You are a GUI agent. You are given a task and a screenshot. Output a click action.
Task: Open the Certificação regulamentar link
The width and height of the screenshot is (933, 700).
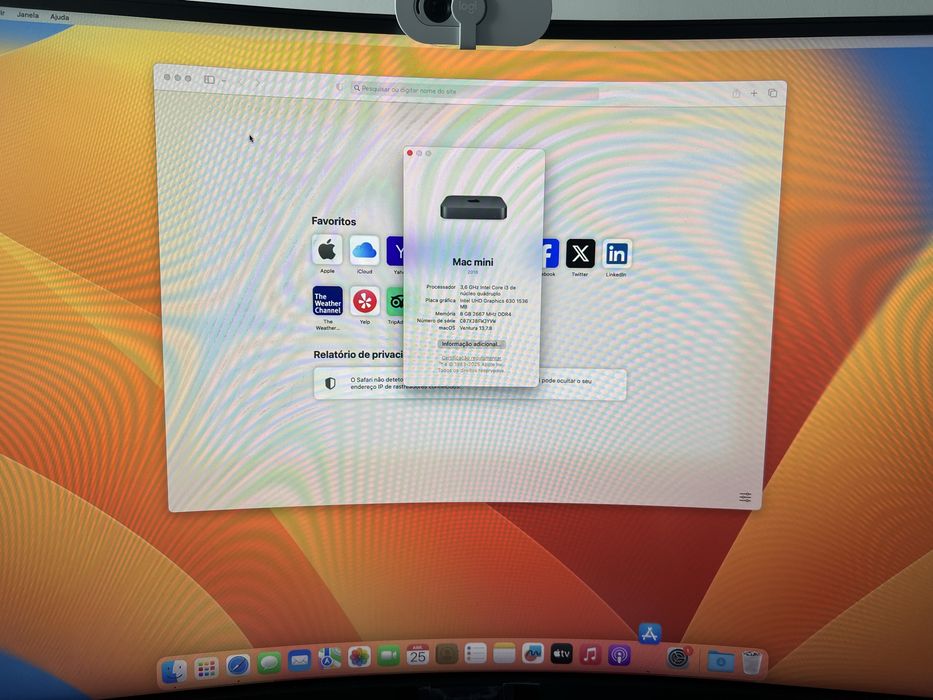coord(471,358)
